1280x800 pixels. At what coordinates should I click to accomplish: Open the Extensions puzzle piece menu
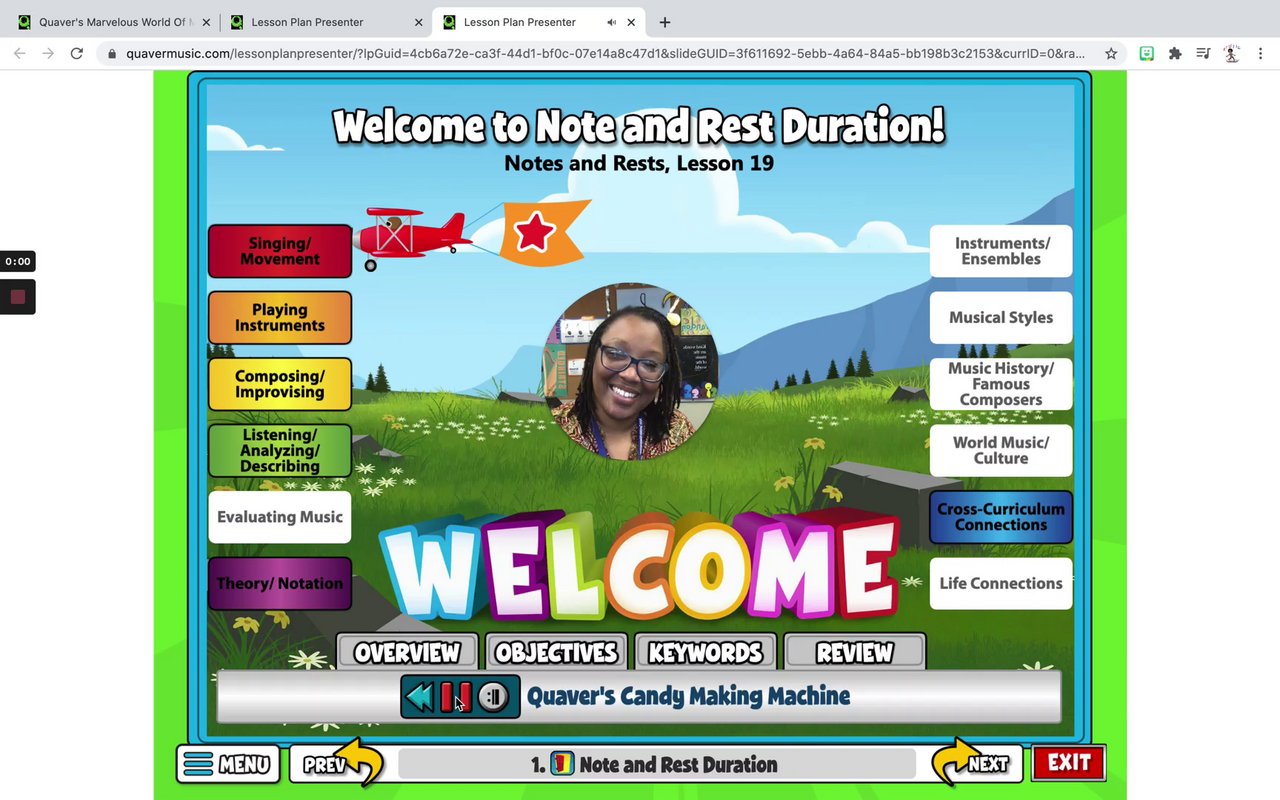point(1175,54)
